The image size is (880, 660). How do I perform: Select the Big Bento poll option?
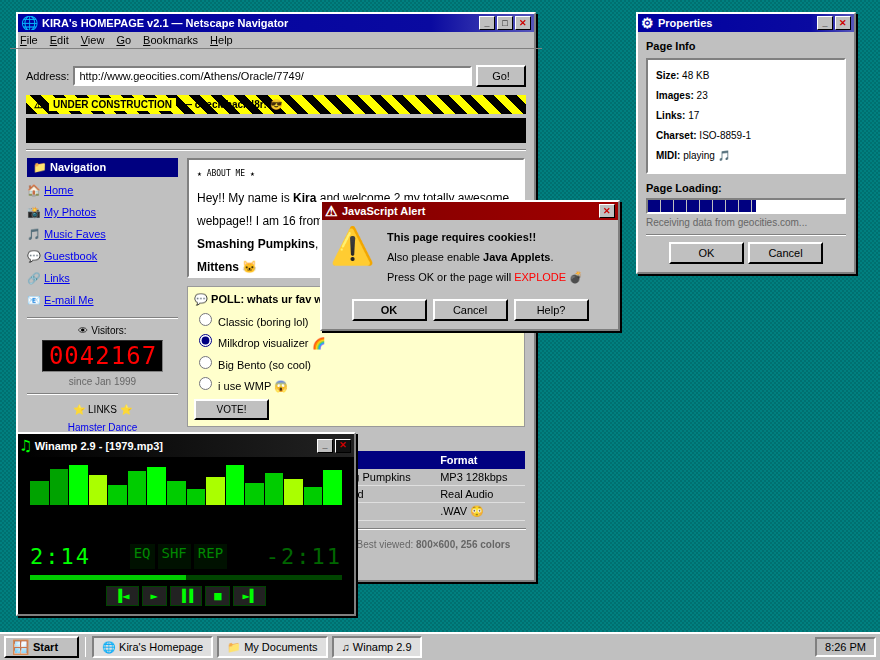coord(205,363)
